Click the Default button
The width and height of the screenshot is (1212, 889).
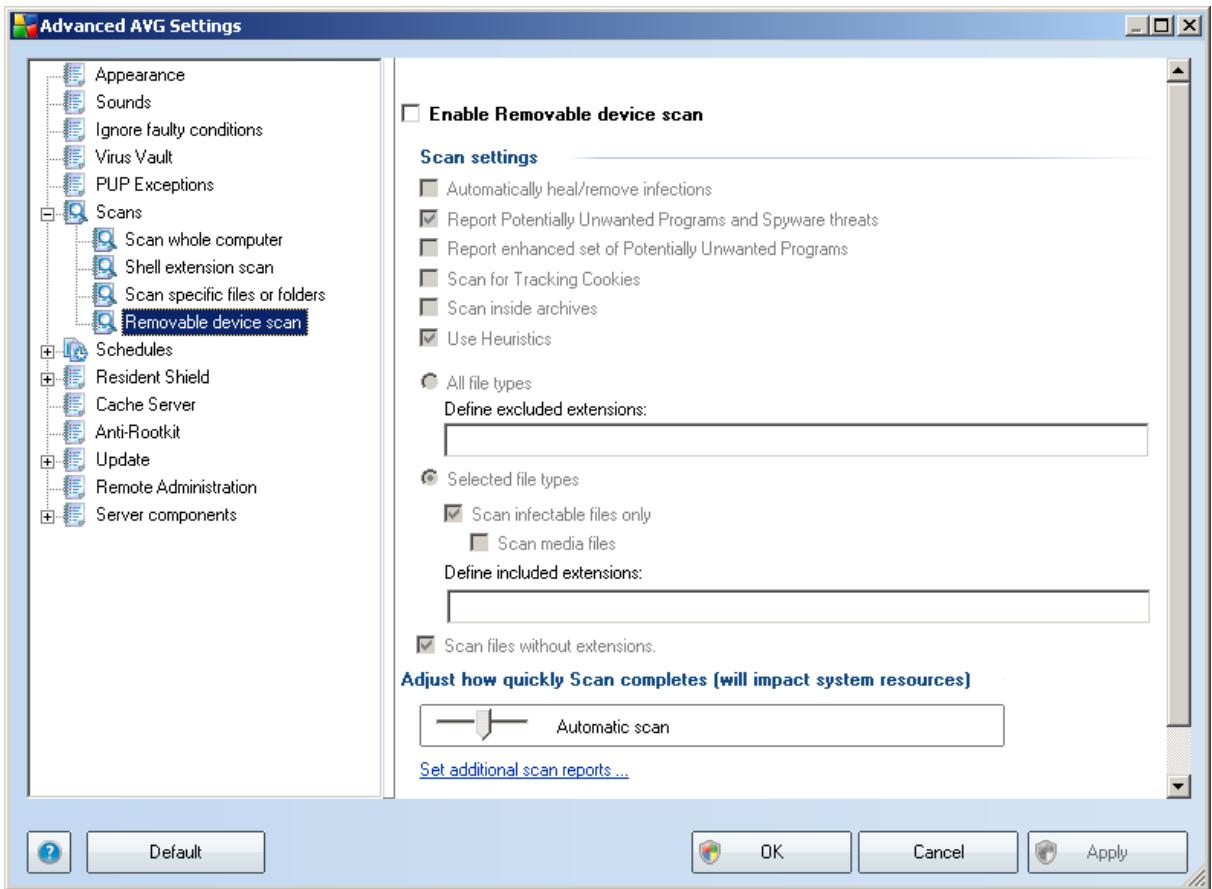(x=176, y=852)
